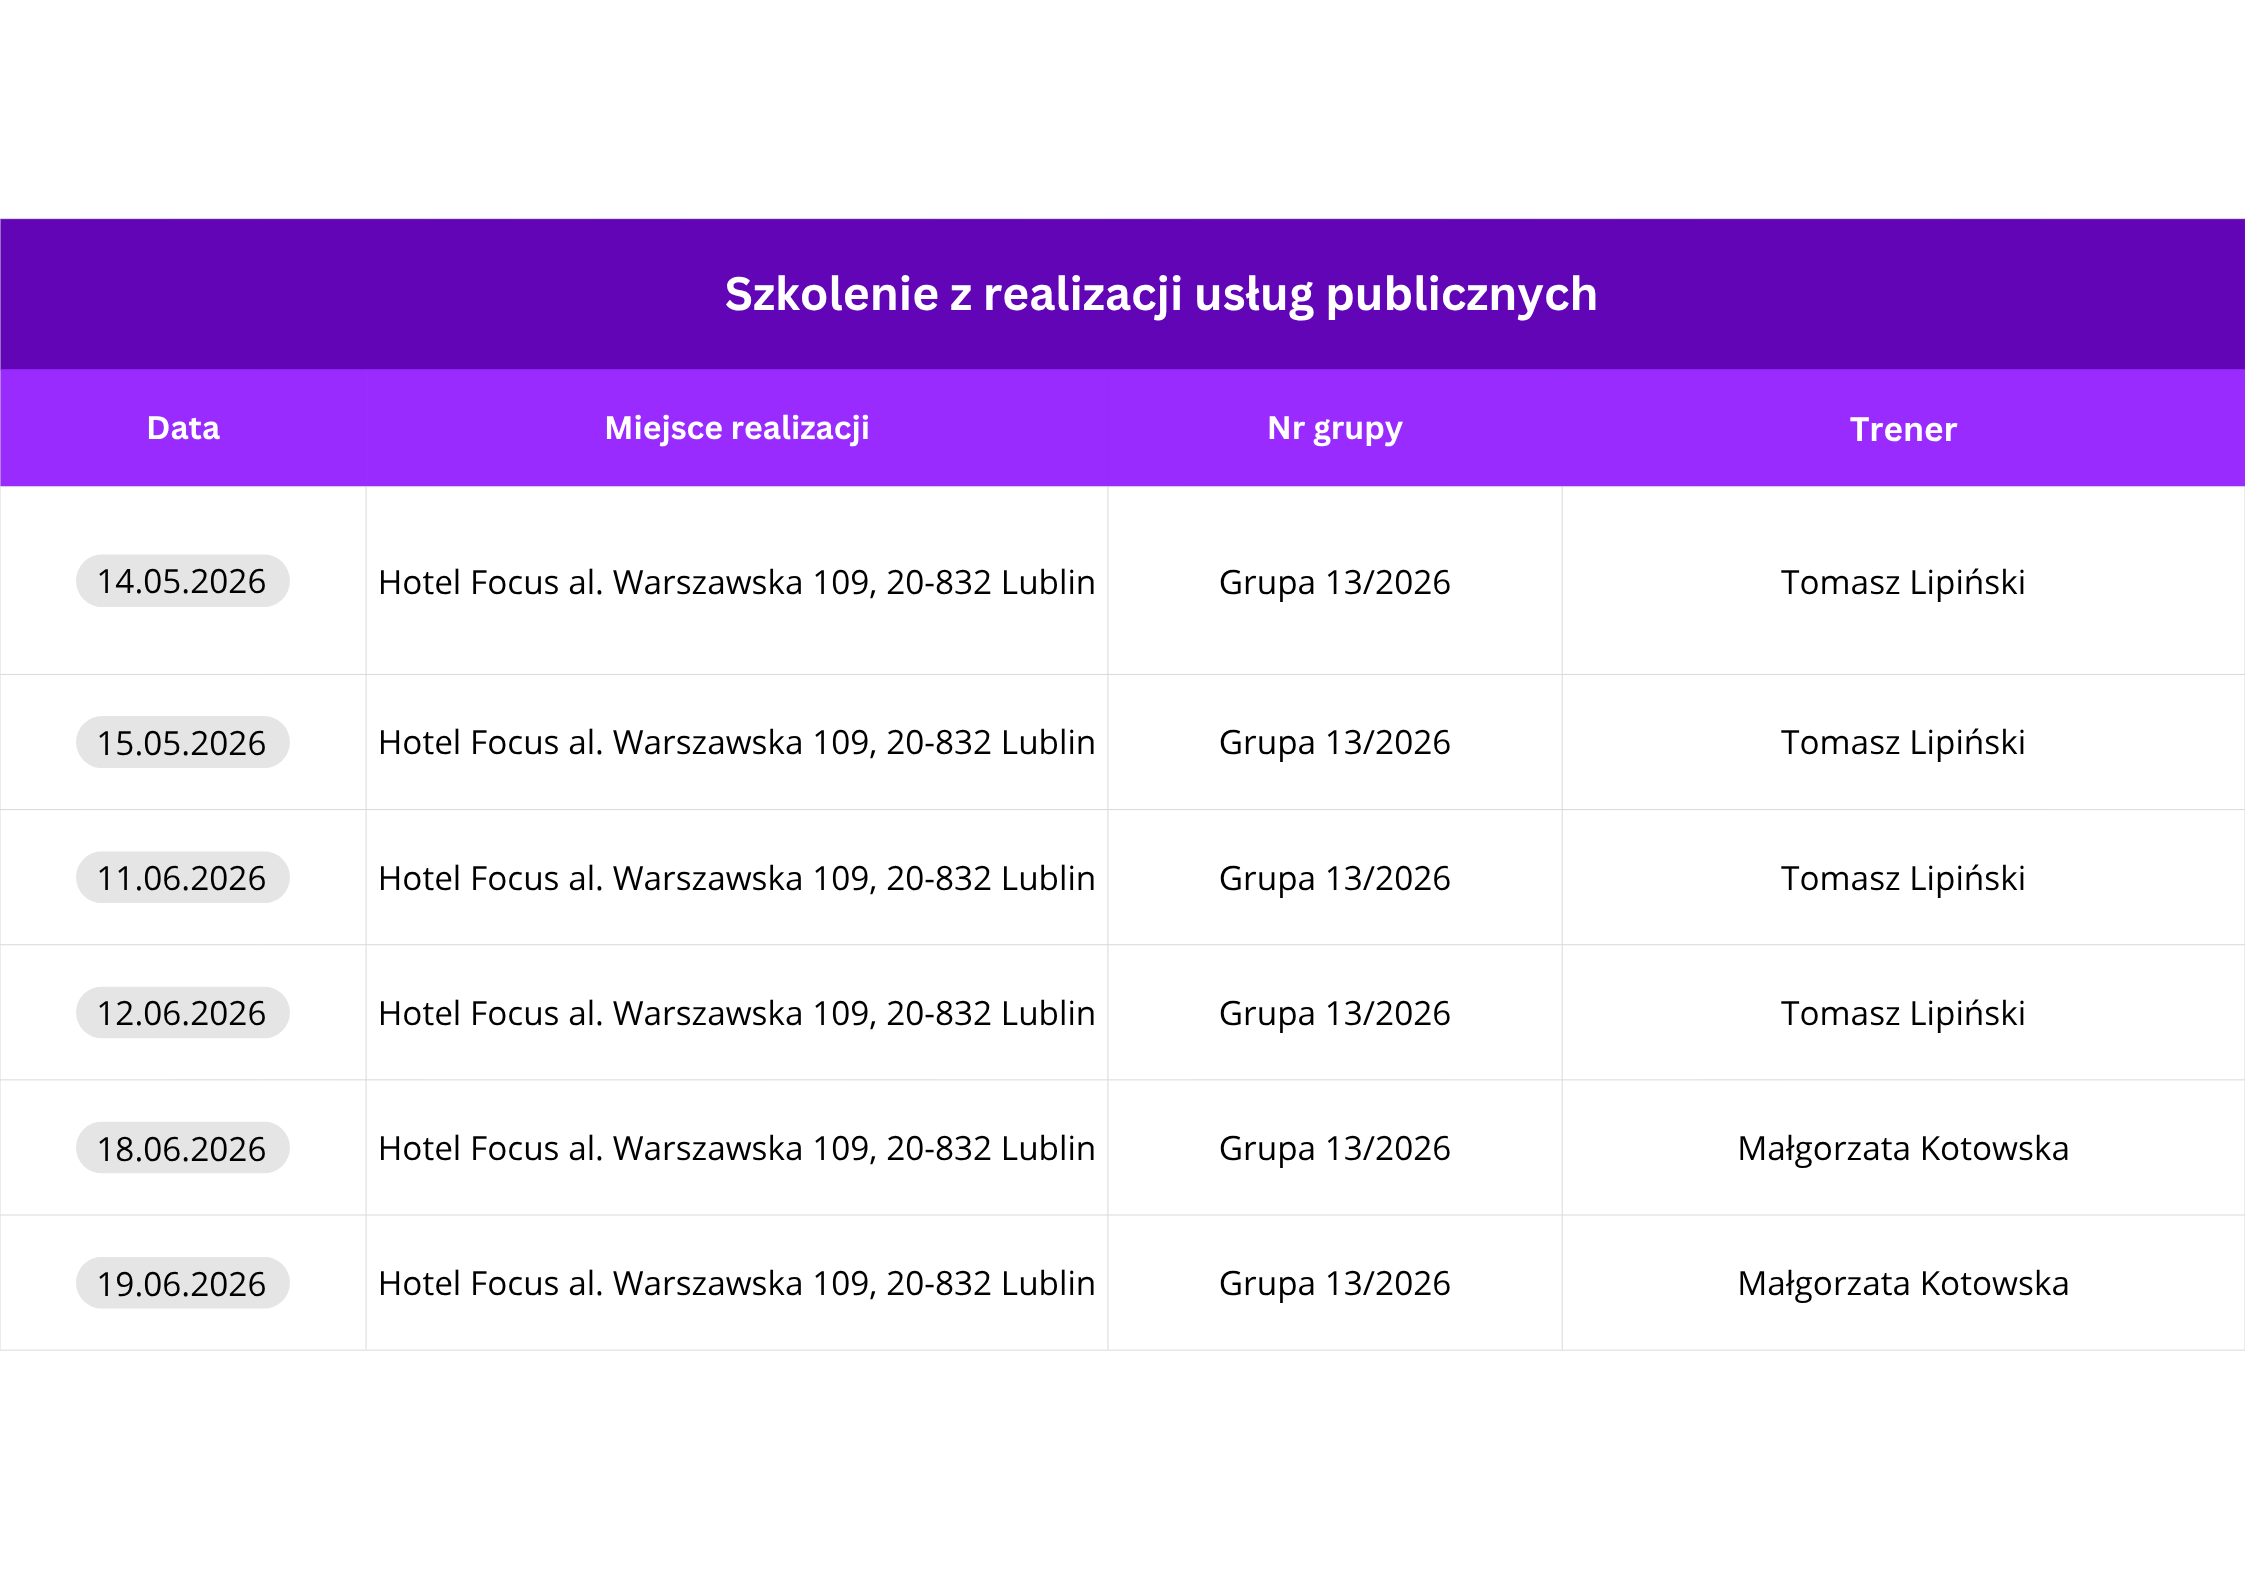This screenshot has height=1587, width=2245.
Task: Select the 12.06.2026 date badge
Action: pos(182,1012)
